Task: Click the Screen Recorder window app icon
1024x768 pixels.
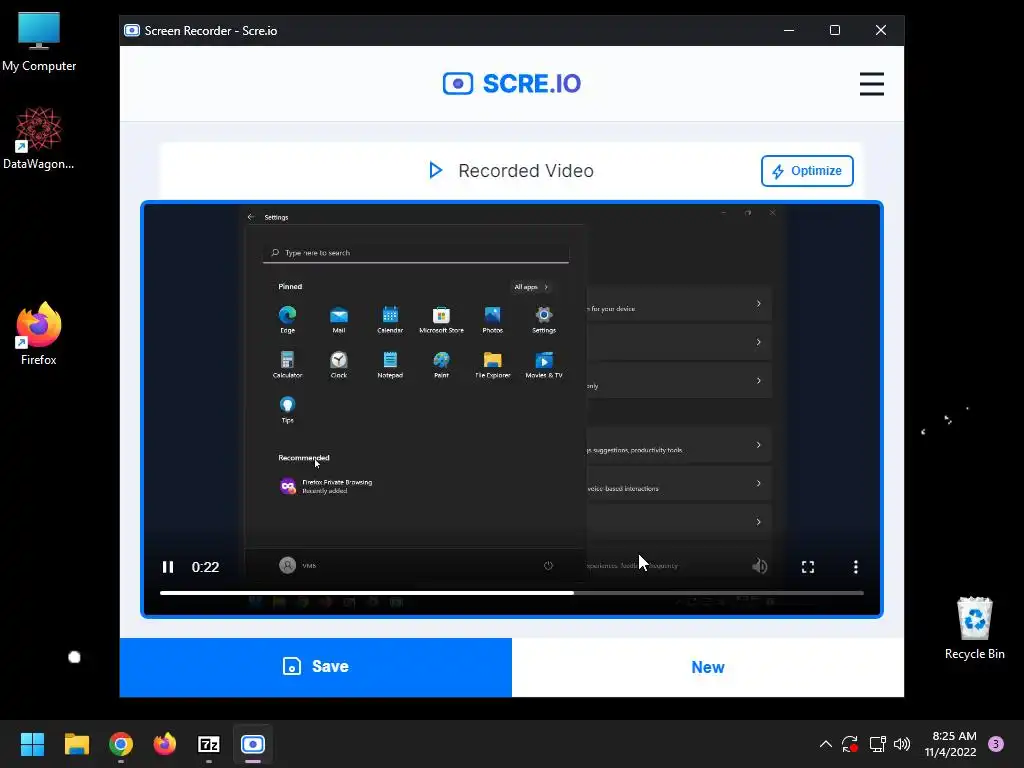Action: coord(132,31)
